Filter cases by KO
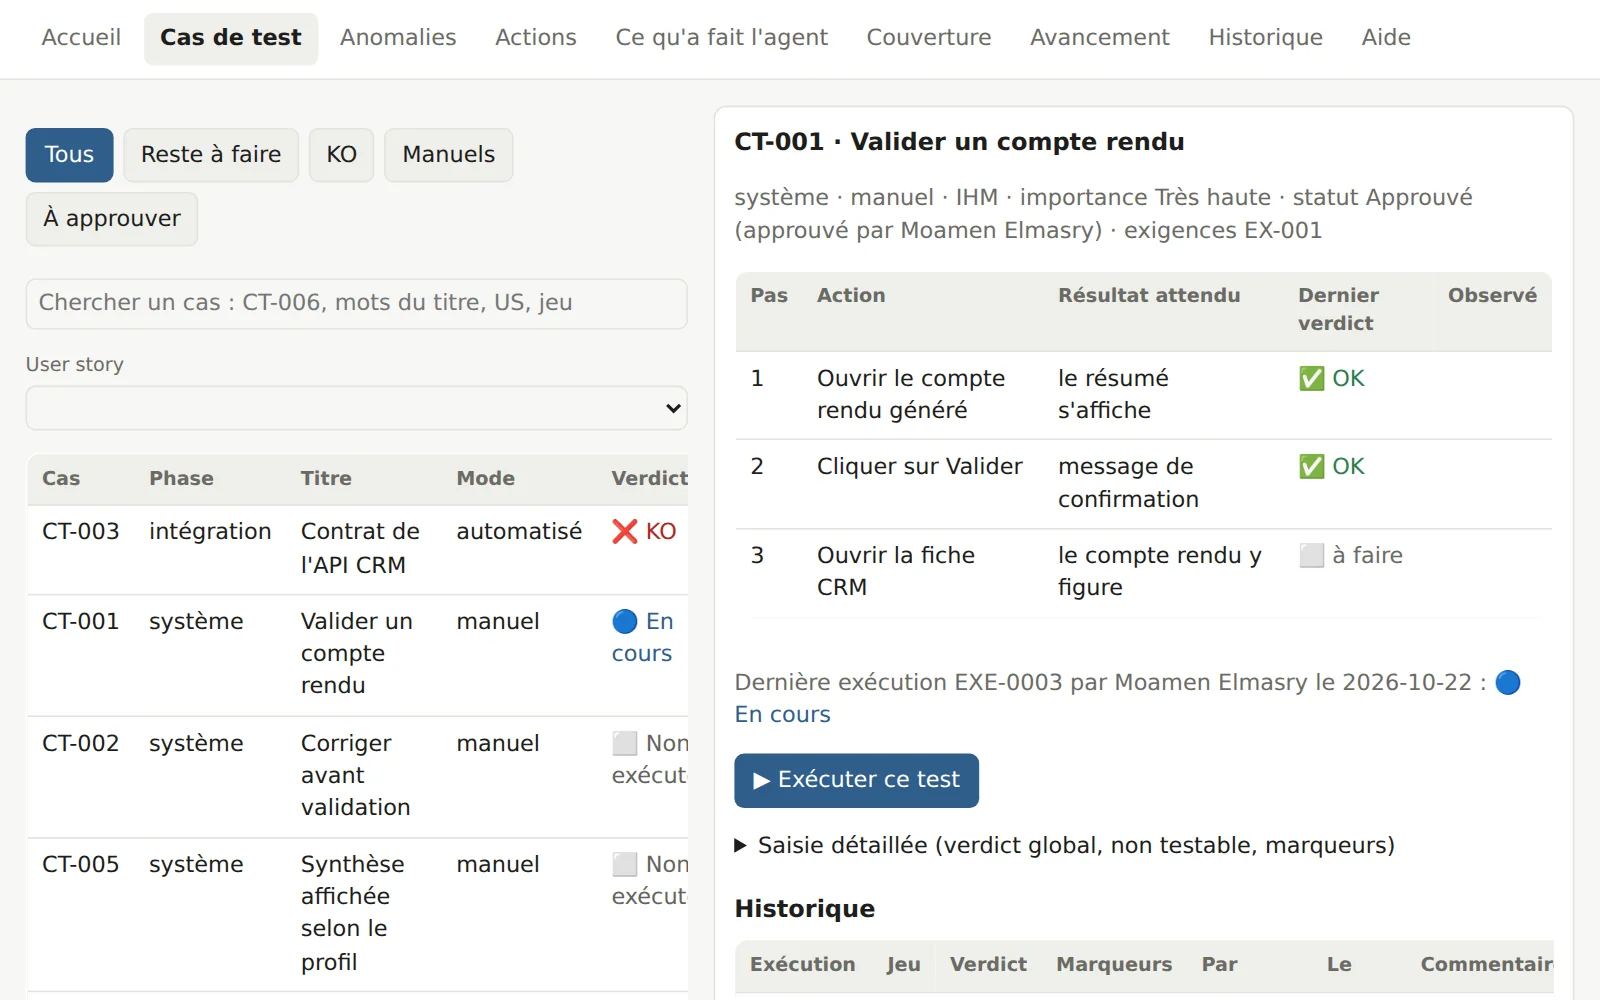The height and width of the screenshot is (1000, 1600). (341, 155)
